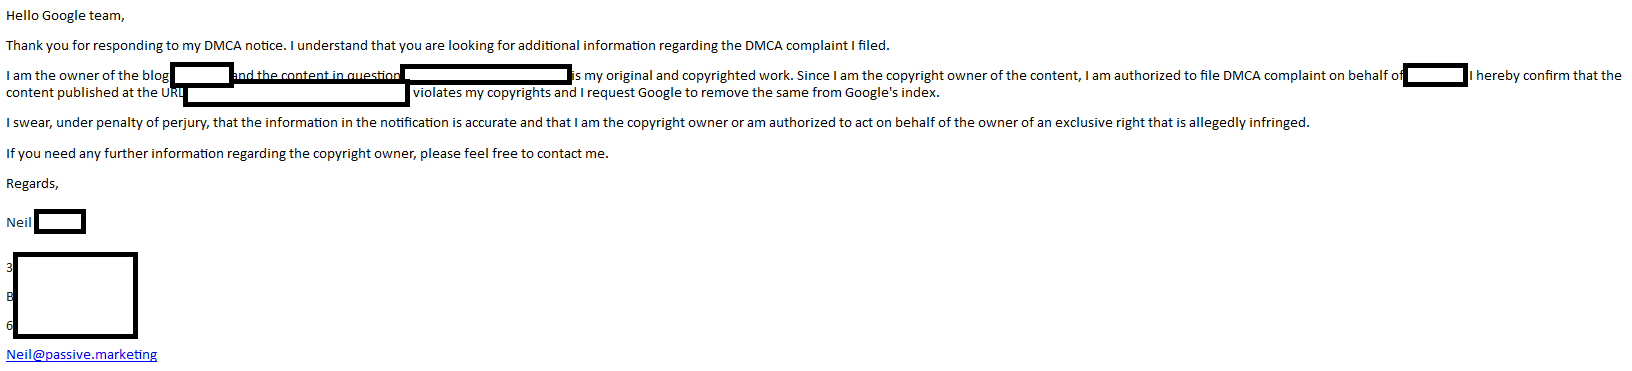Click the redacted box after "Neil" signature
The width and height of the screenshot is (1632, 371).
60,221
